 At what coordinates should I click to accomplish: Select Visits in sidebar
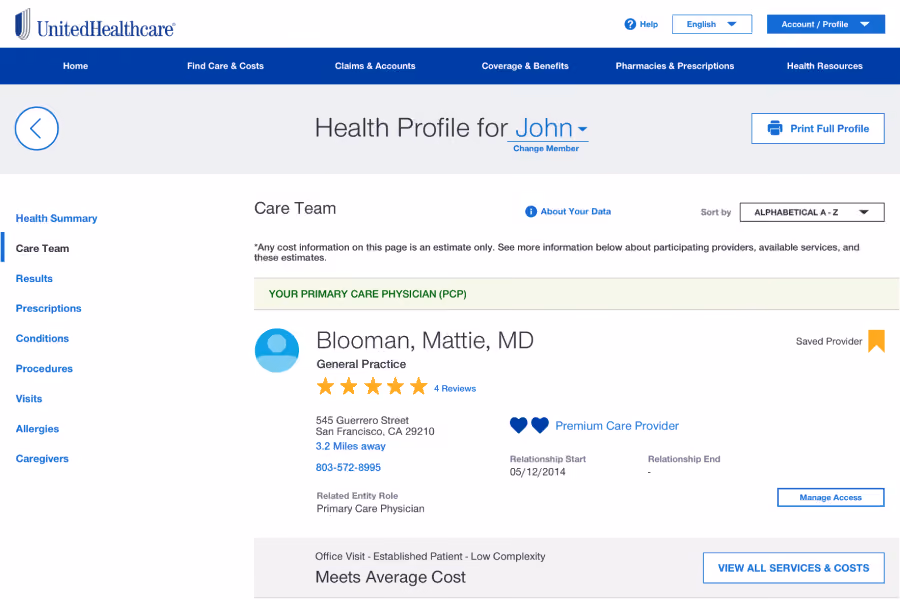point(29,398)
